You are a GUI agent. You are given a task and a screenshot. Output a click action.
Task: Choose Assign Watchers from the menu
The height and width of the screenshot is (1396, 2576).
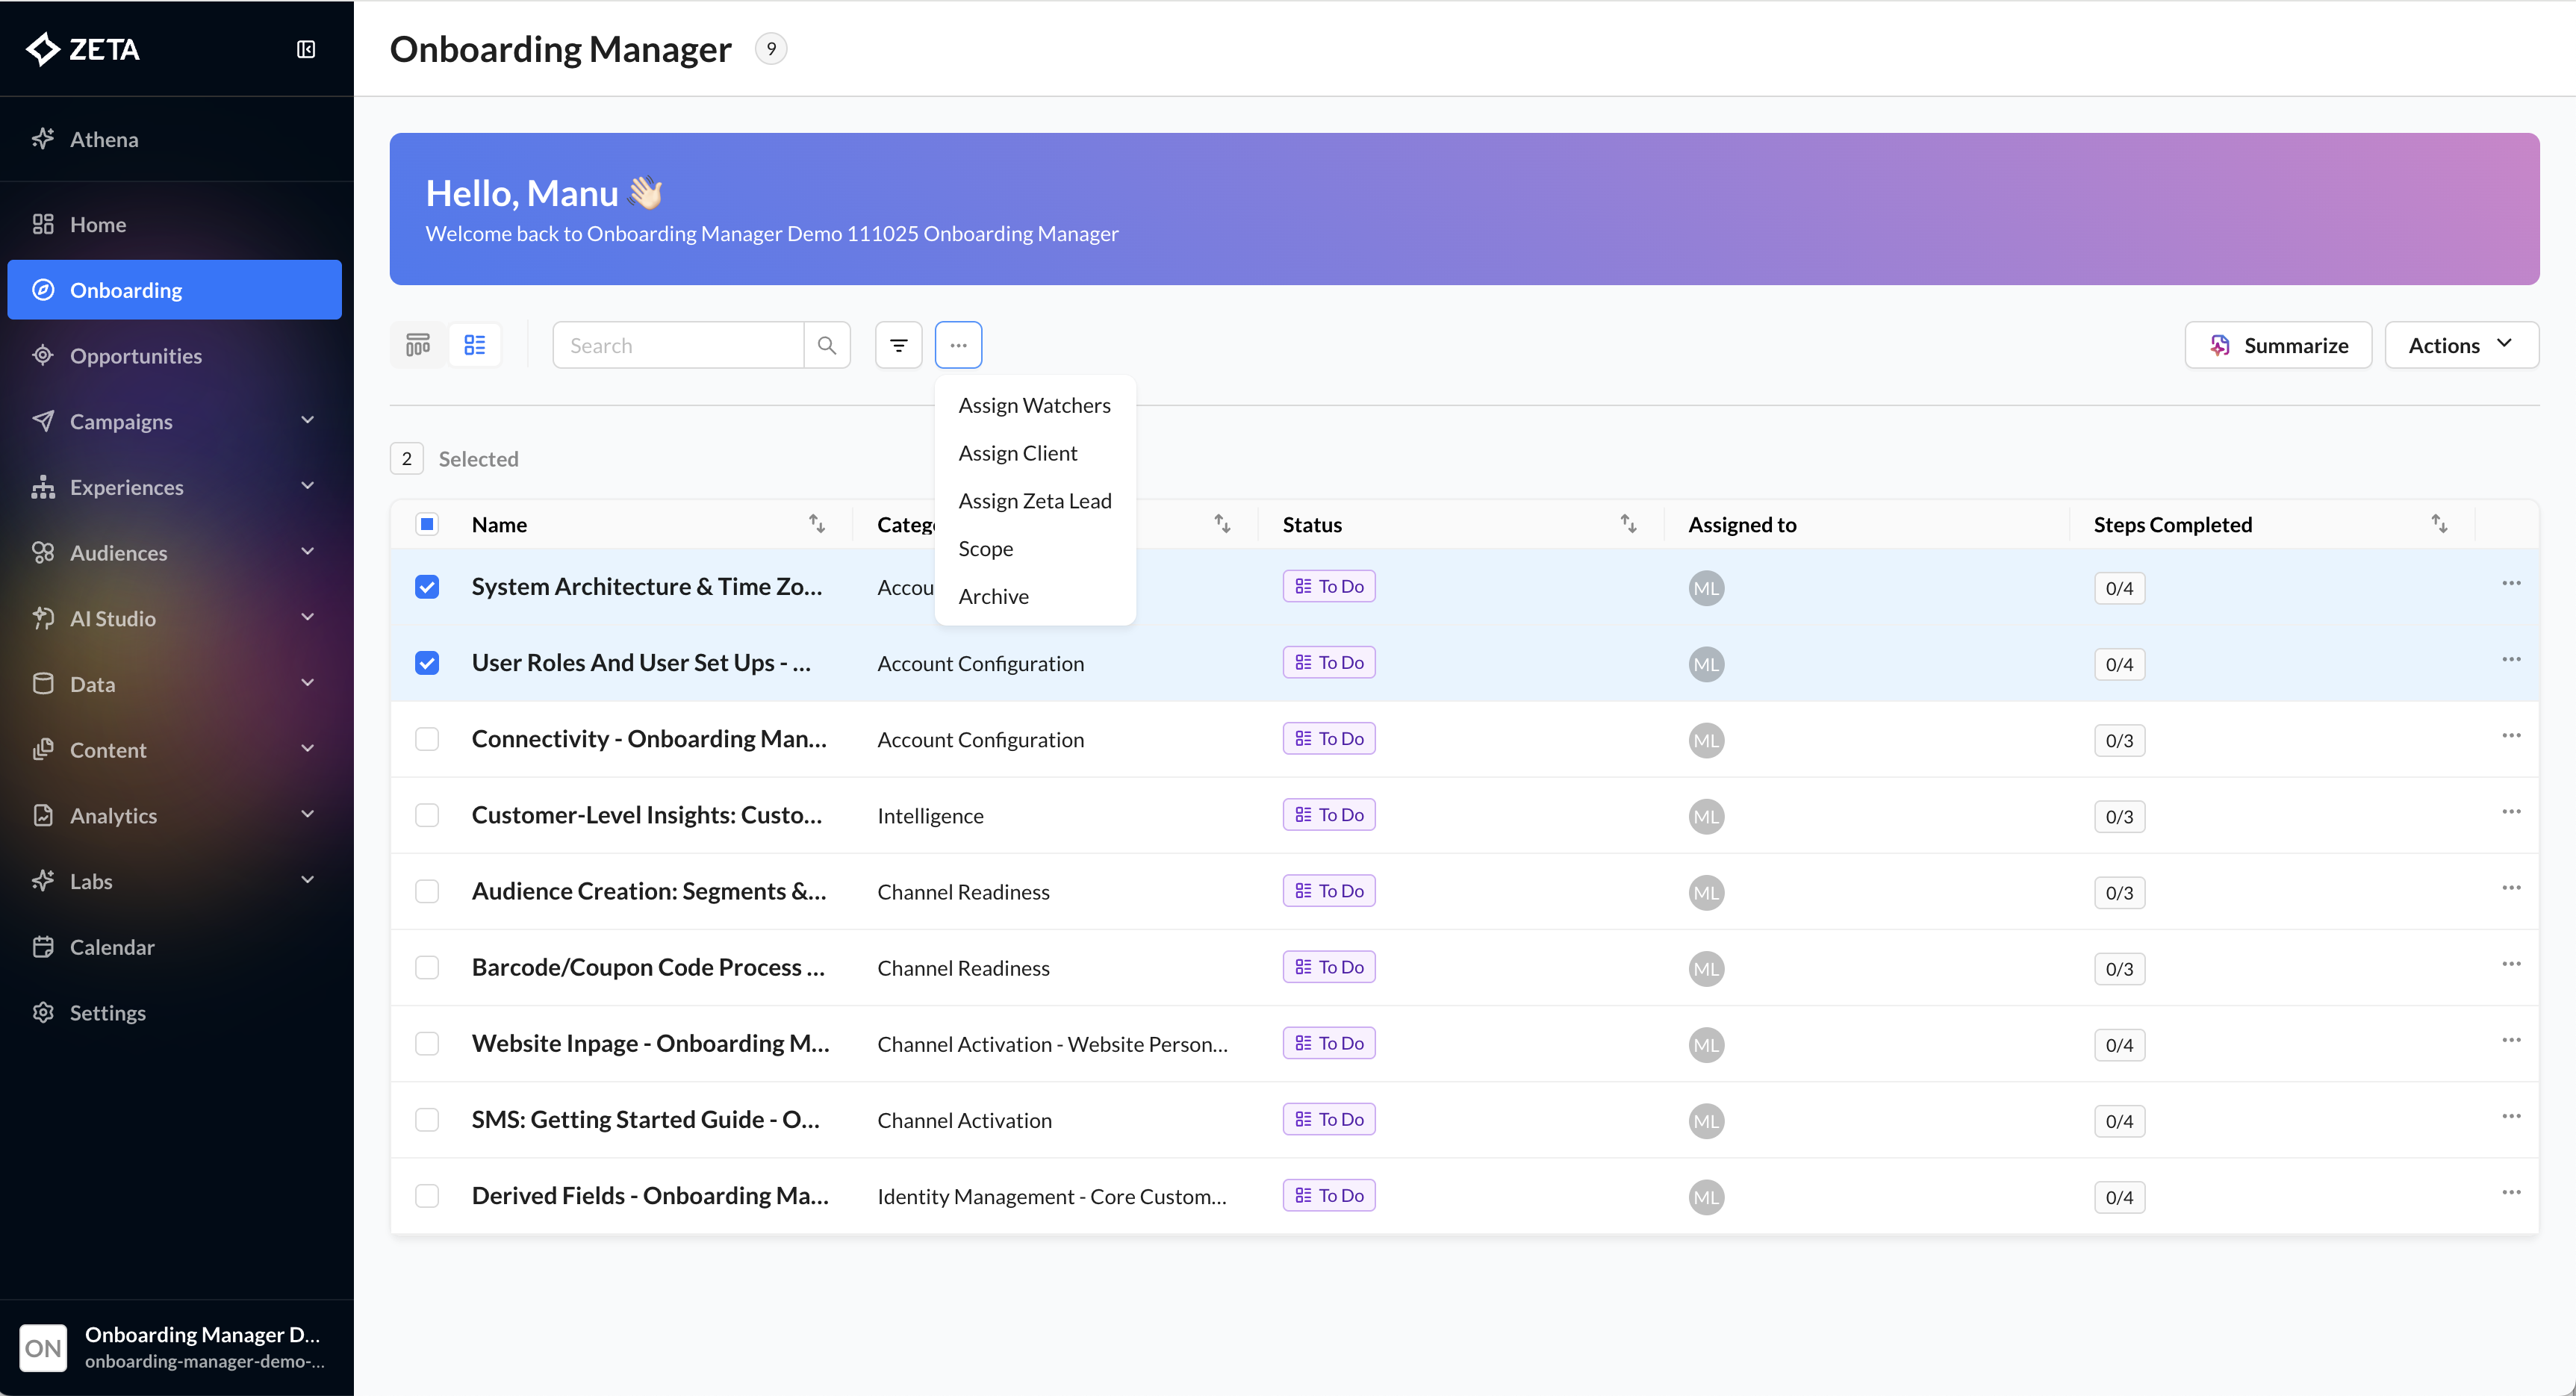(x=1034, y=405)
